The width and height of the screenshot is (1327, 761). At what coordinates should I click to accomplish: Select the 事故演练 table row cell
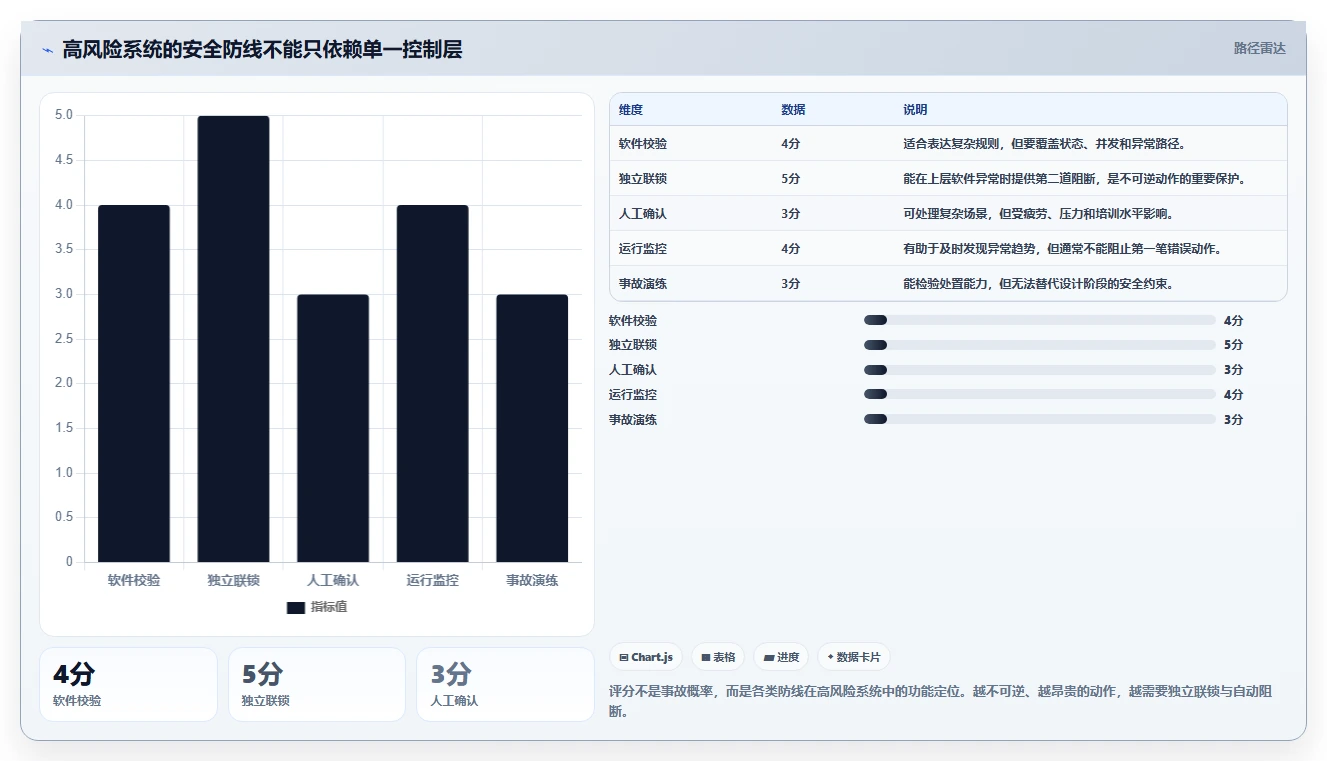pos(643,284)
